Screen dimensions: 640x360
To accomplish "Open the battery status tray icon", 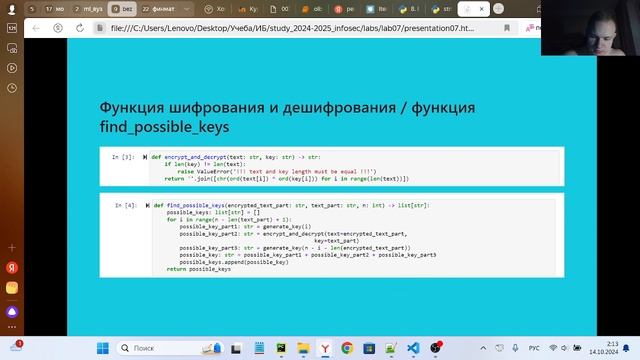I will click(x=577, y=348).
